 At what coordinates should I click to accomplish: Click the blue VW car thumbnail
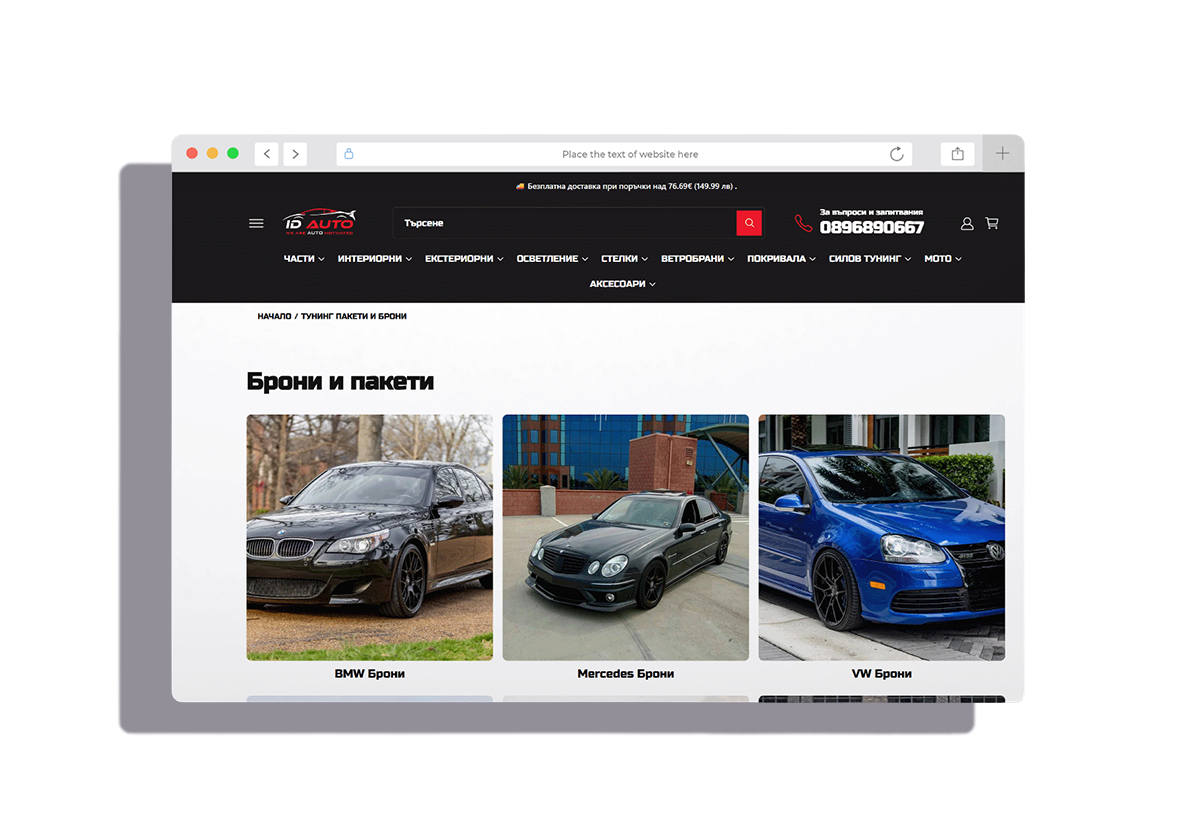click(x=882, y=538)
